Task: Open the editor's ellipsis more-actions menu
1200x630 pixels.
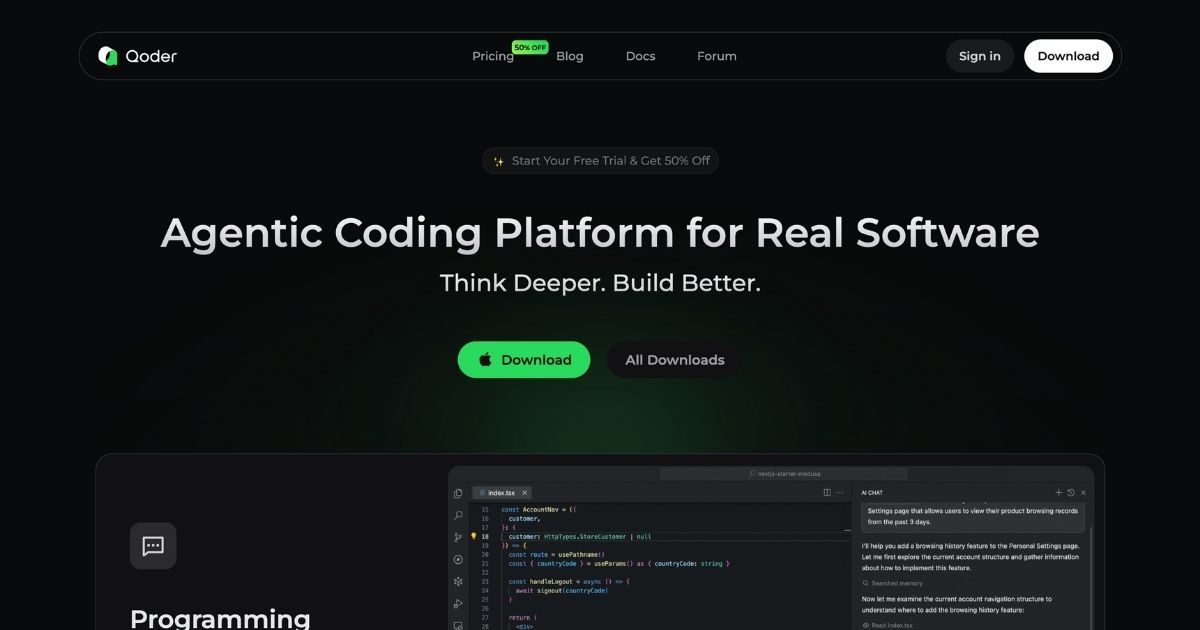Action: (x=840, y=492)
